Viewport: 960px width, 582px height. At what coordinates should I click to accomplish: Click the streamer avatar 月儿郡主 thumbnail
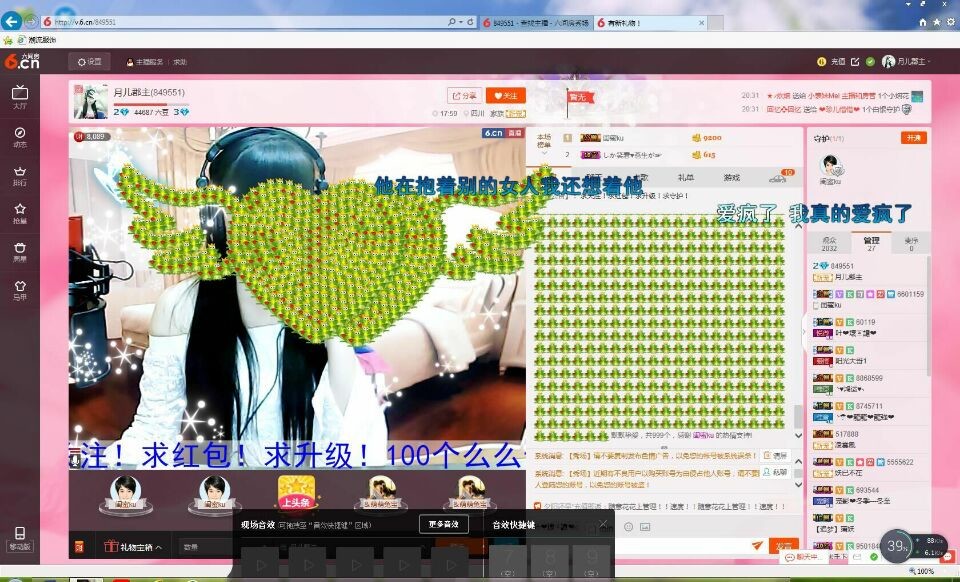point(91,102)
